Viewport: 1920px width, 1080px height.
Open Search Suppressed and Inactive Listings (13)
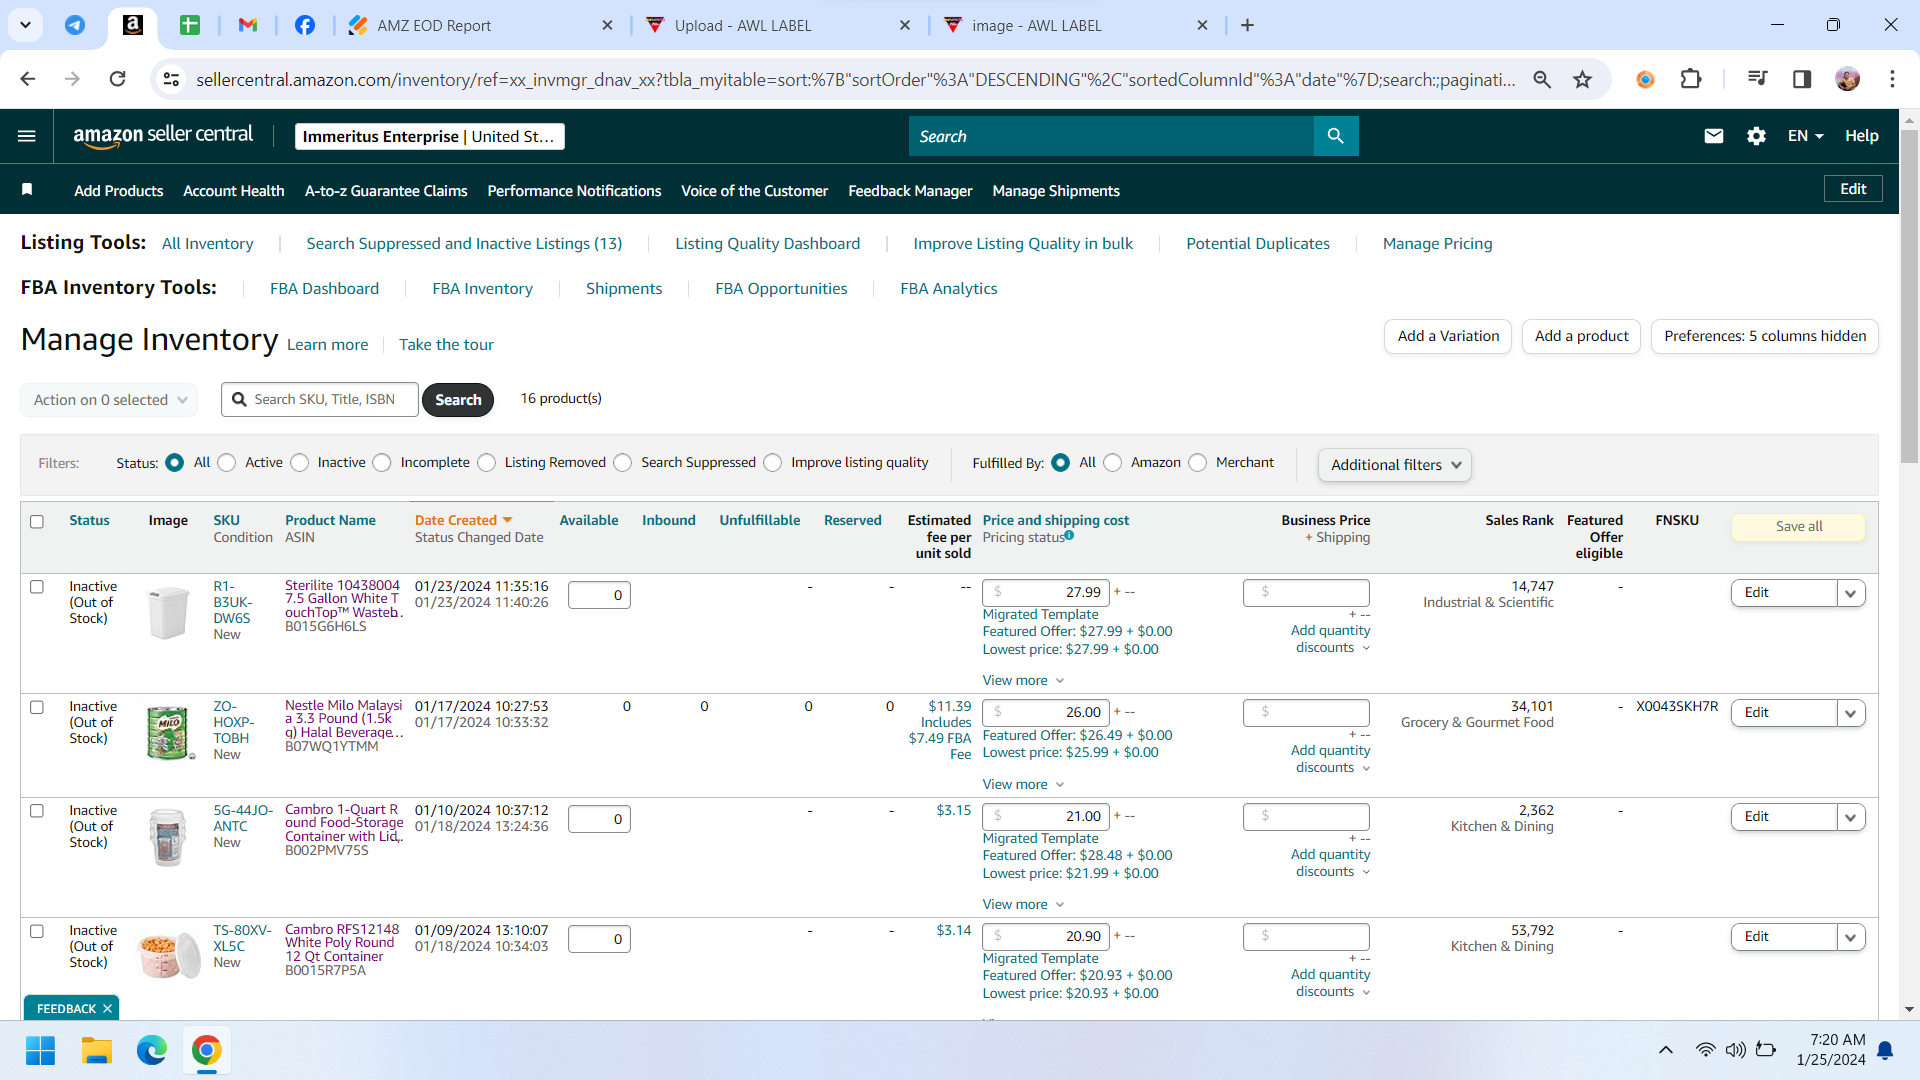[464, 243]
